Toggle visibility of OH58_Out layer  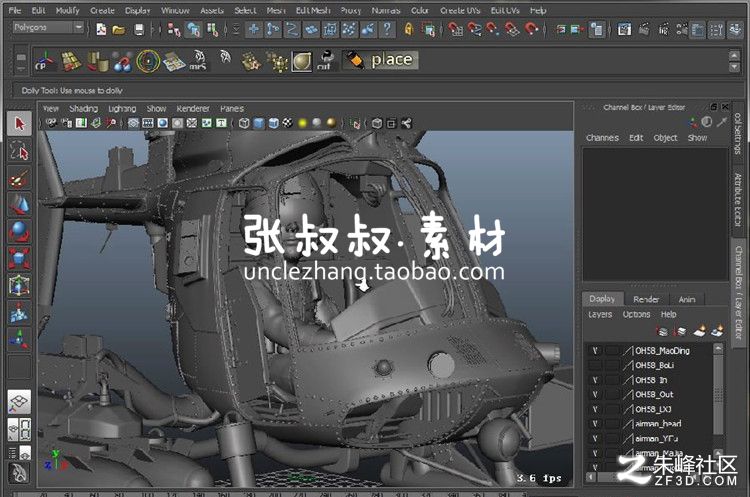click(x=595, y=395)
